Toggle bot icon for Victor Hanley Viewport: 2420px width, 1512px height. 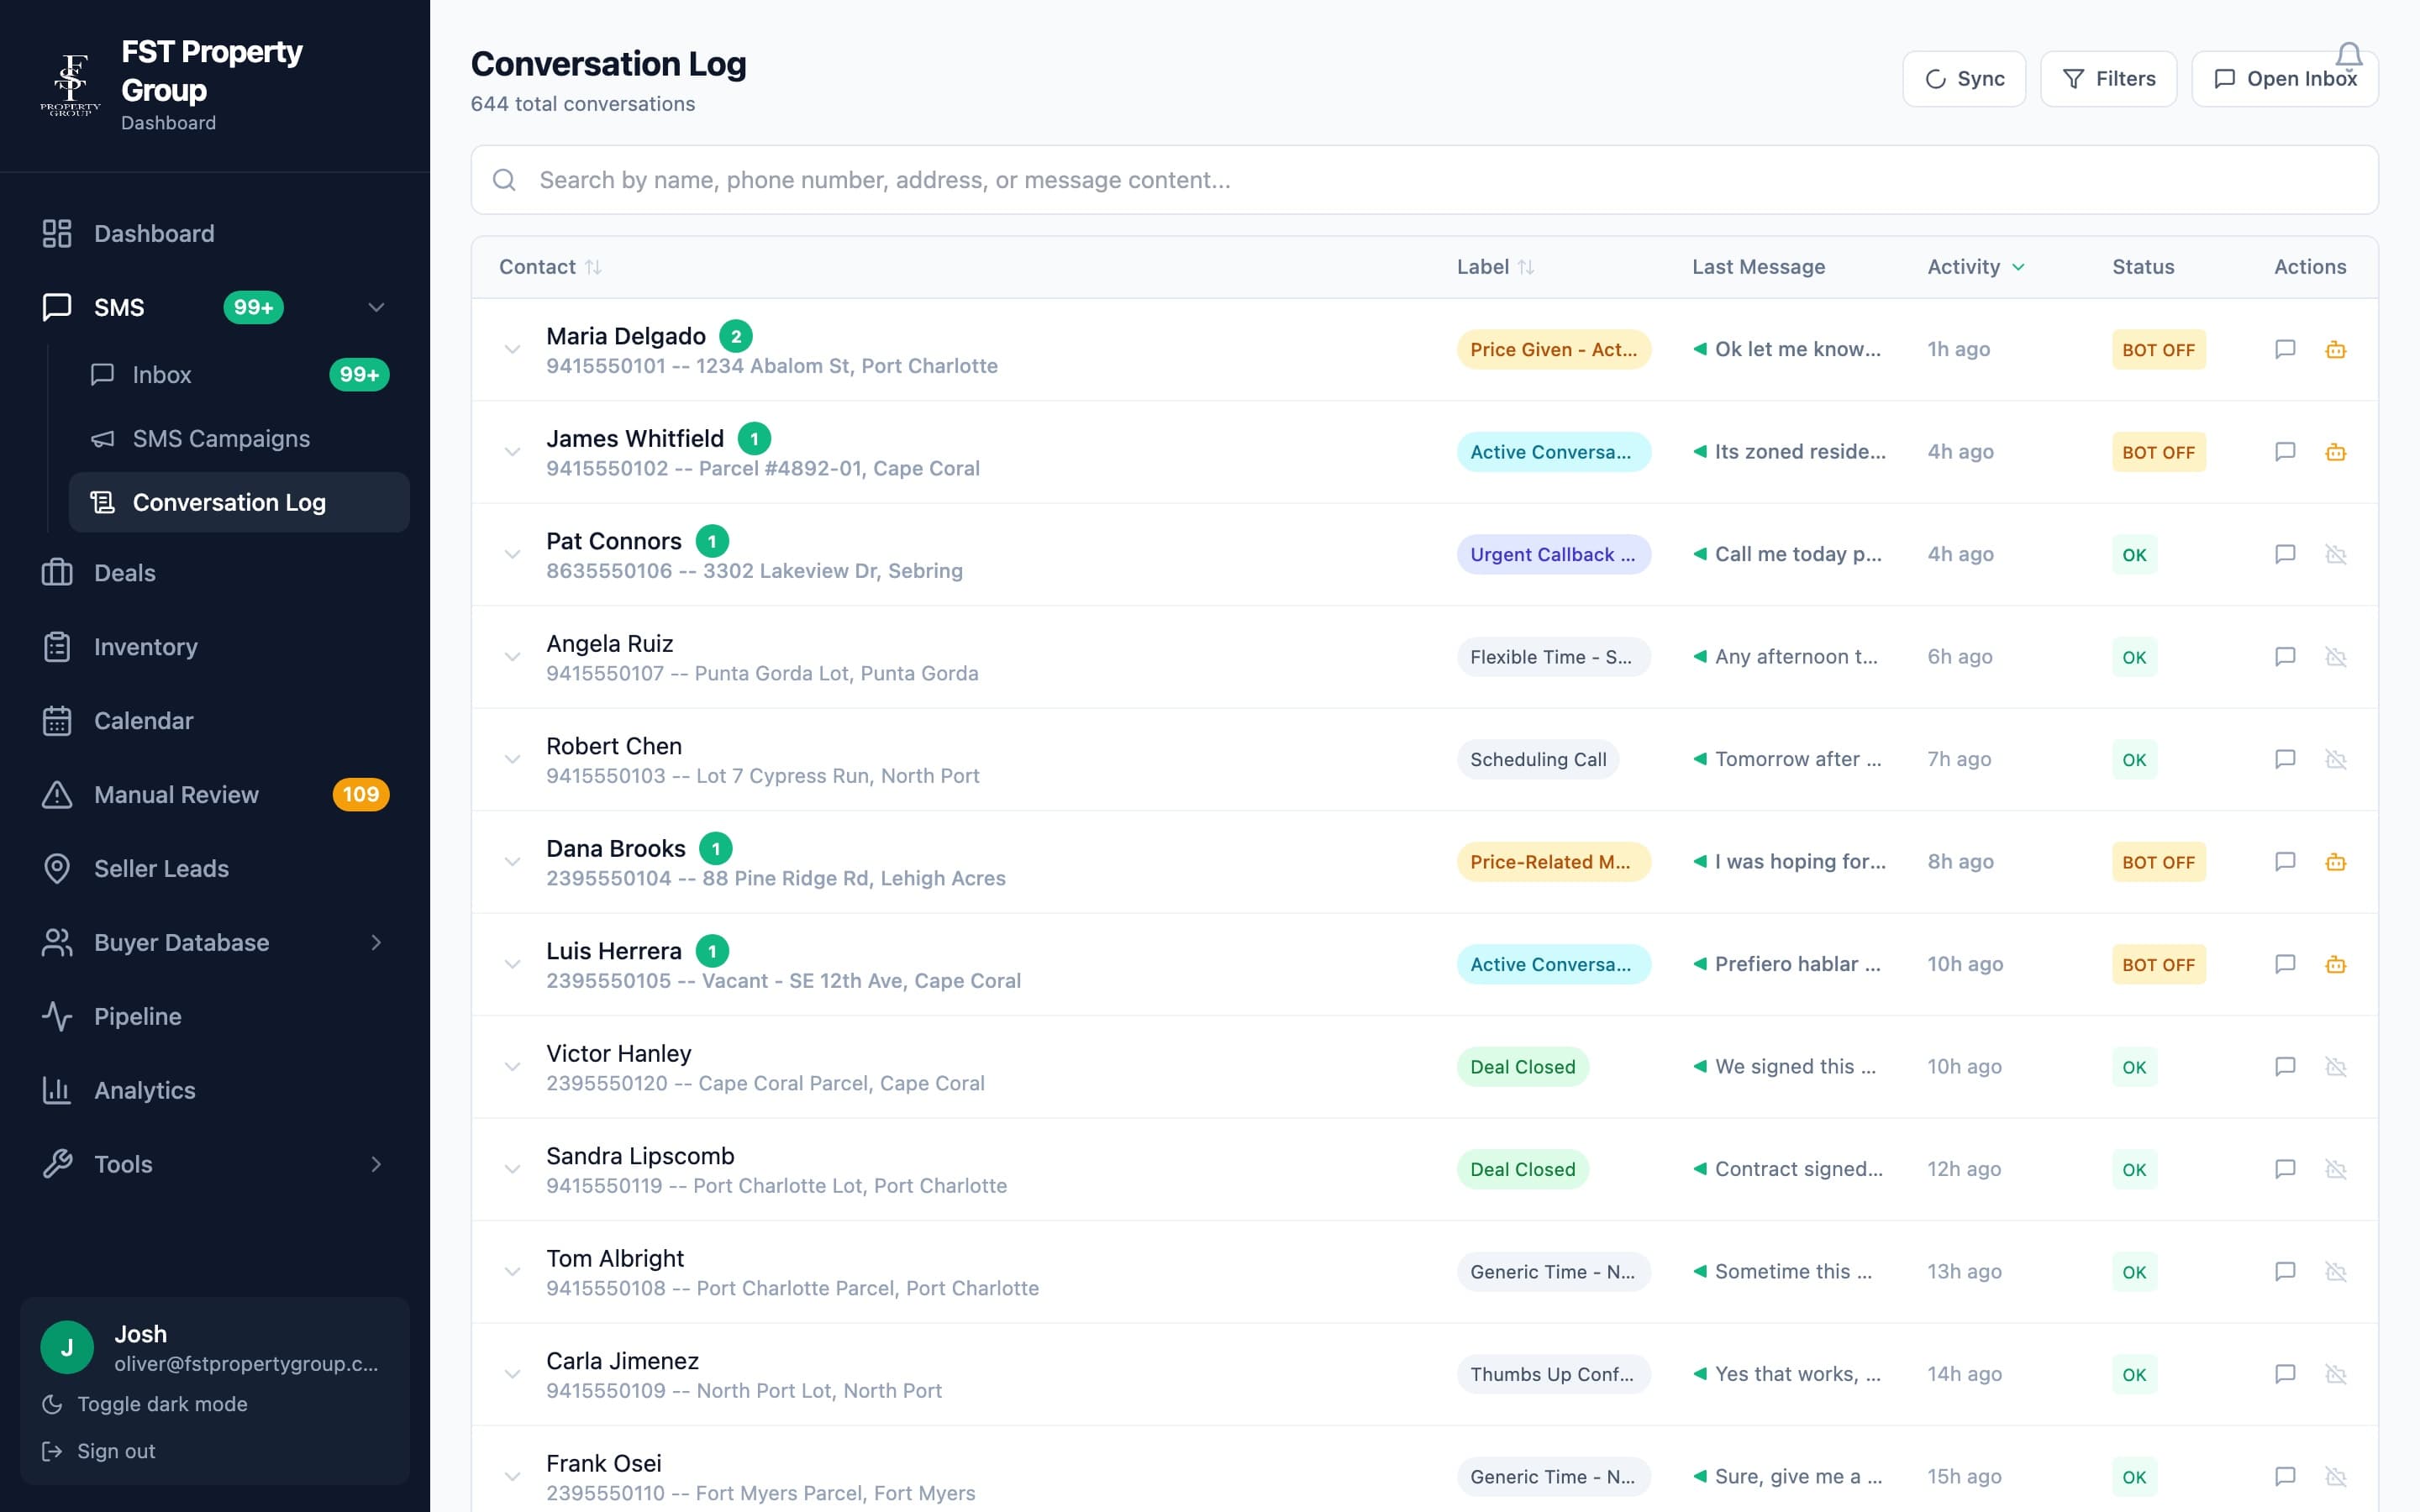tap(2336, 1067)
